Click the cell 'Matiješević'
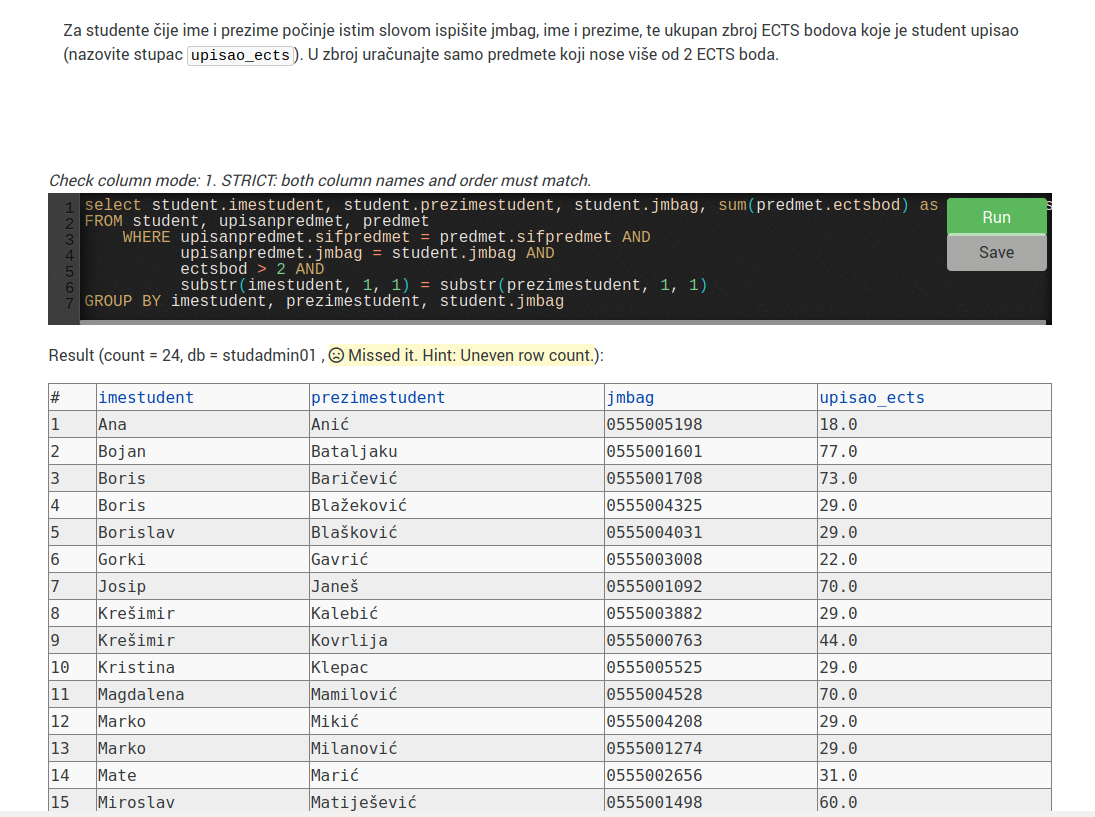 [457, 802]
